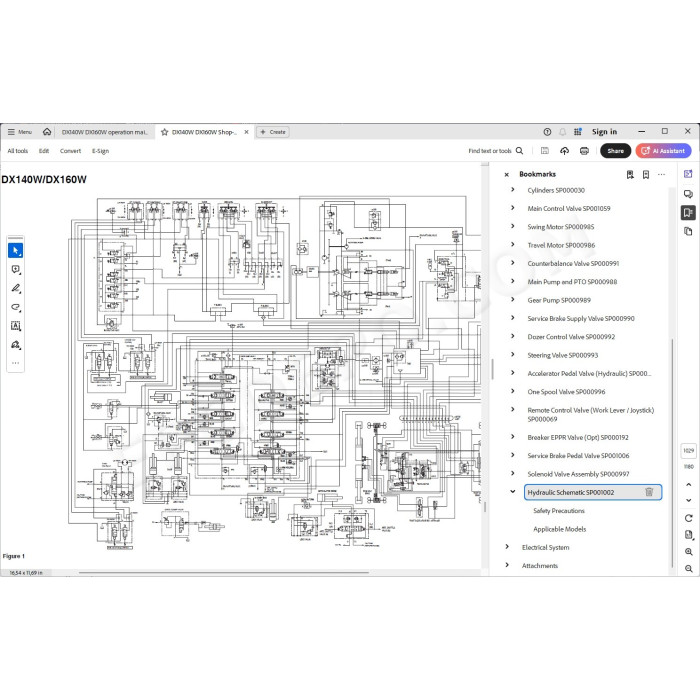Expand Gear Pump SP000989 bookmark
Screen dimensions: 700x700
click(512, 299)
